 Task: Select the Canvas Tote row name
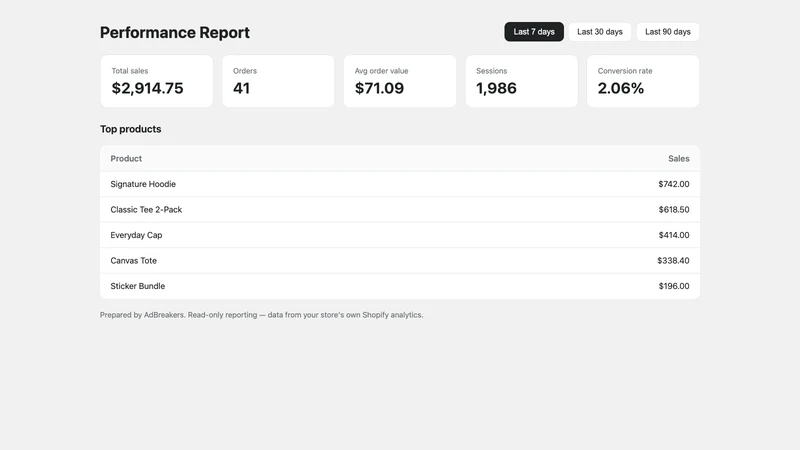pyautogui.click(x=134, y=261)
